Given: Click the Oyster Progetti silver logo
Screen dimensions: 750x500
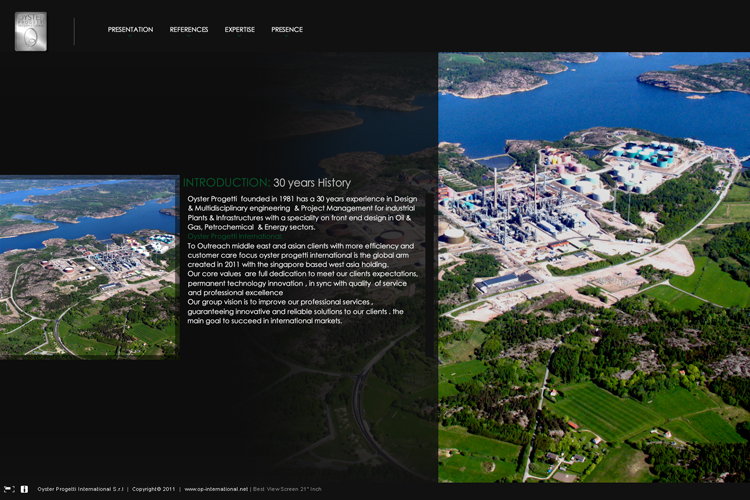Looking at the screenshot, I should [30, 31].
